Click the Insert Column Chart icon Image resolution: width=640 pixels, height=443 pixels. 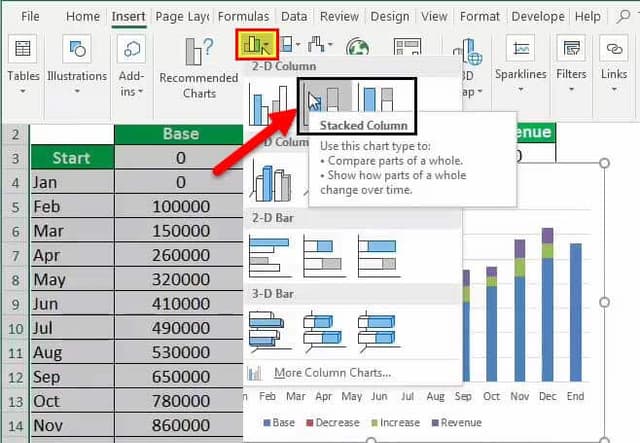255,45
